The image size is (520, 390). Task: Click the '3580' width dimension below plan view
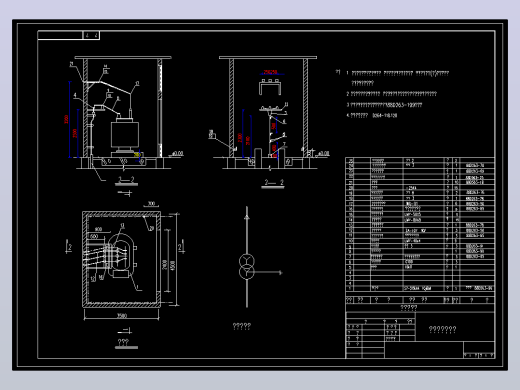pos(122,316)
